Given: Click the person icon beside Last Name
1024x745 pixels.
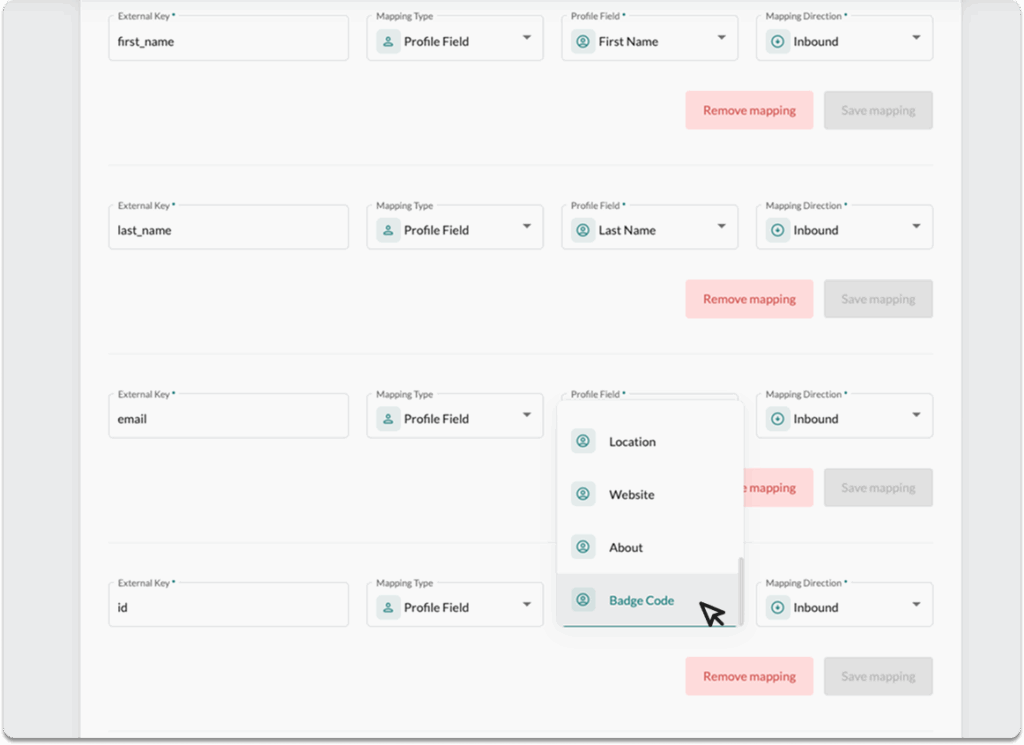Looking at the screenshot, I should [583, 230].
